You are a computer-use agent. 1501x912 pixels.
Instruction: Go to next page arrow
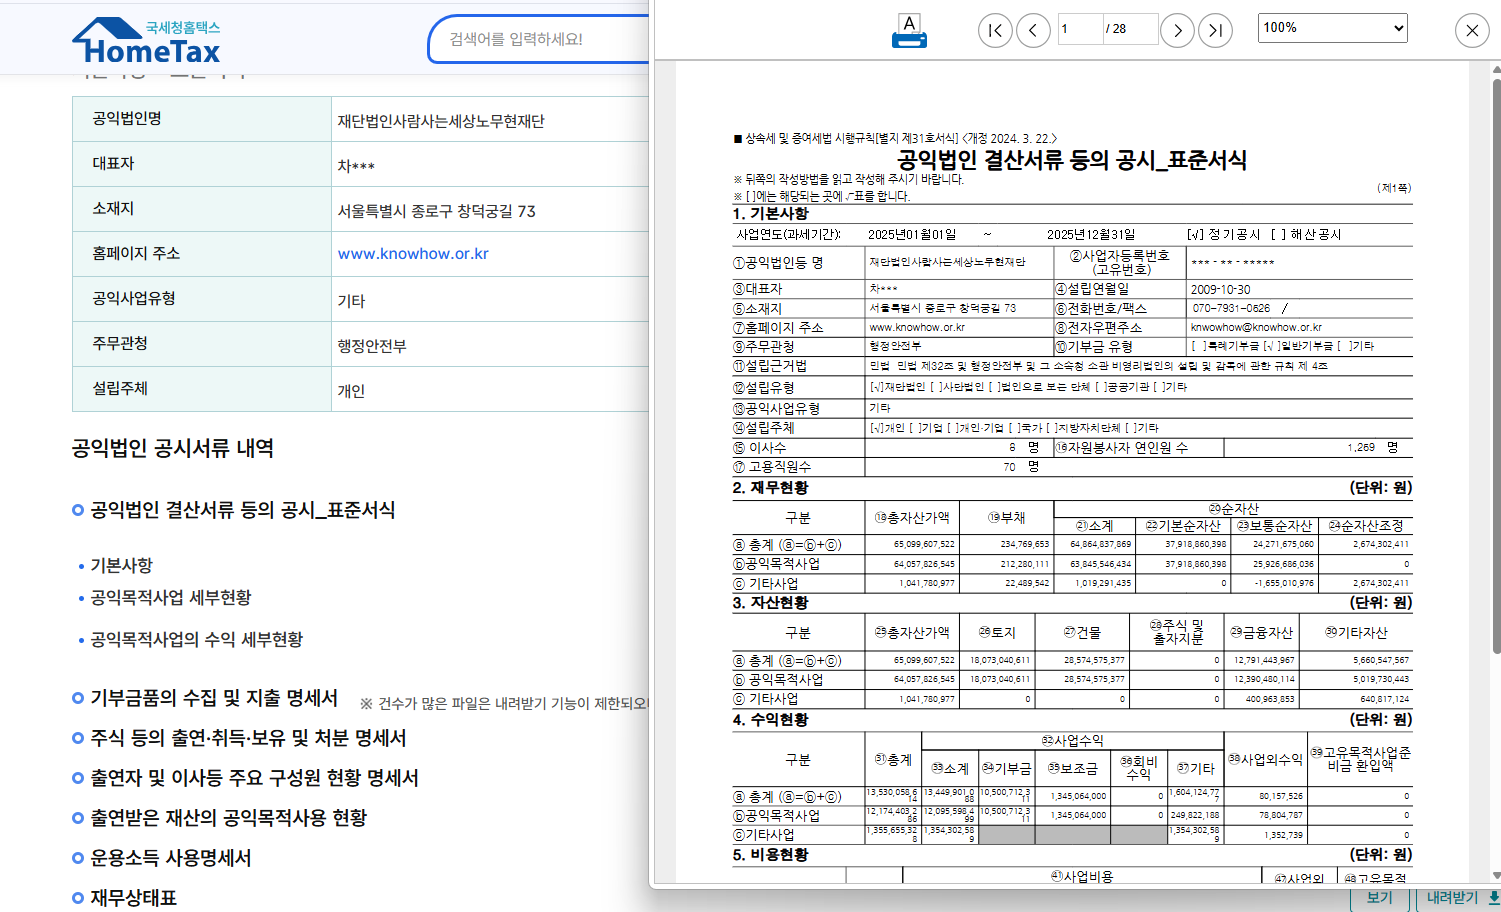[x=1177, y=30]
